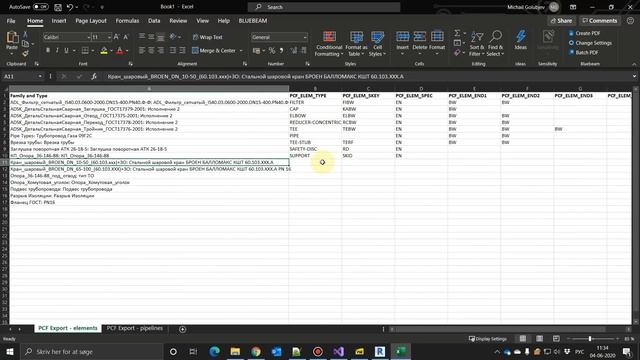Open File Explorer from taskbar
The height and width of the screenshot is (360, 640).
[235, 351]
